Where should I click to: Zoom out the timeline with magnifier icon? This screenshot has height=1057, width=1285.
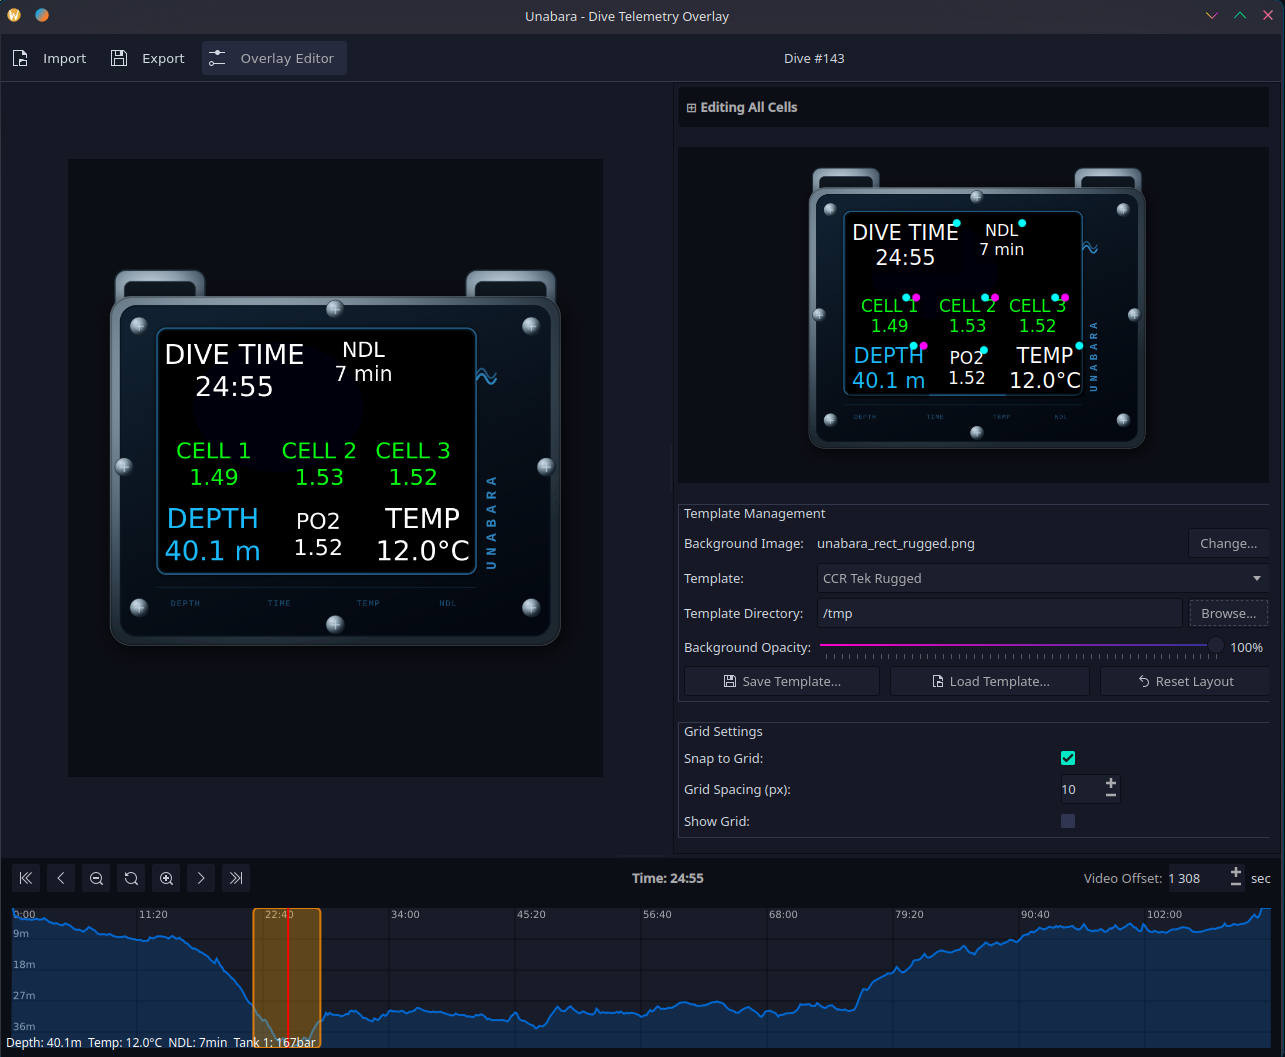coord(96,878)
